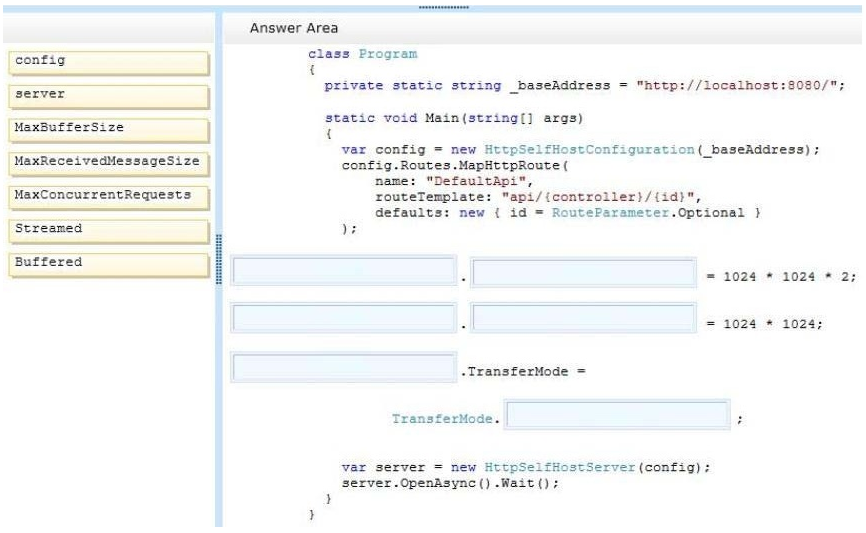Click the .TransferMode = code text
866x533 pixels.
pyautogui.click(x=523, y=372)
